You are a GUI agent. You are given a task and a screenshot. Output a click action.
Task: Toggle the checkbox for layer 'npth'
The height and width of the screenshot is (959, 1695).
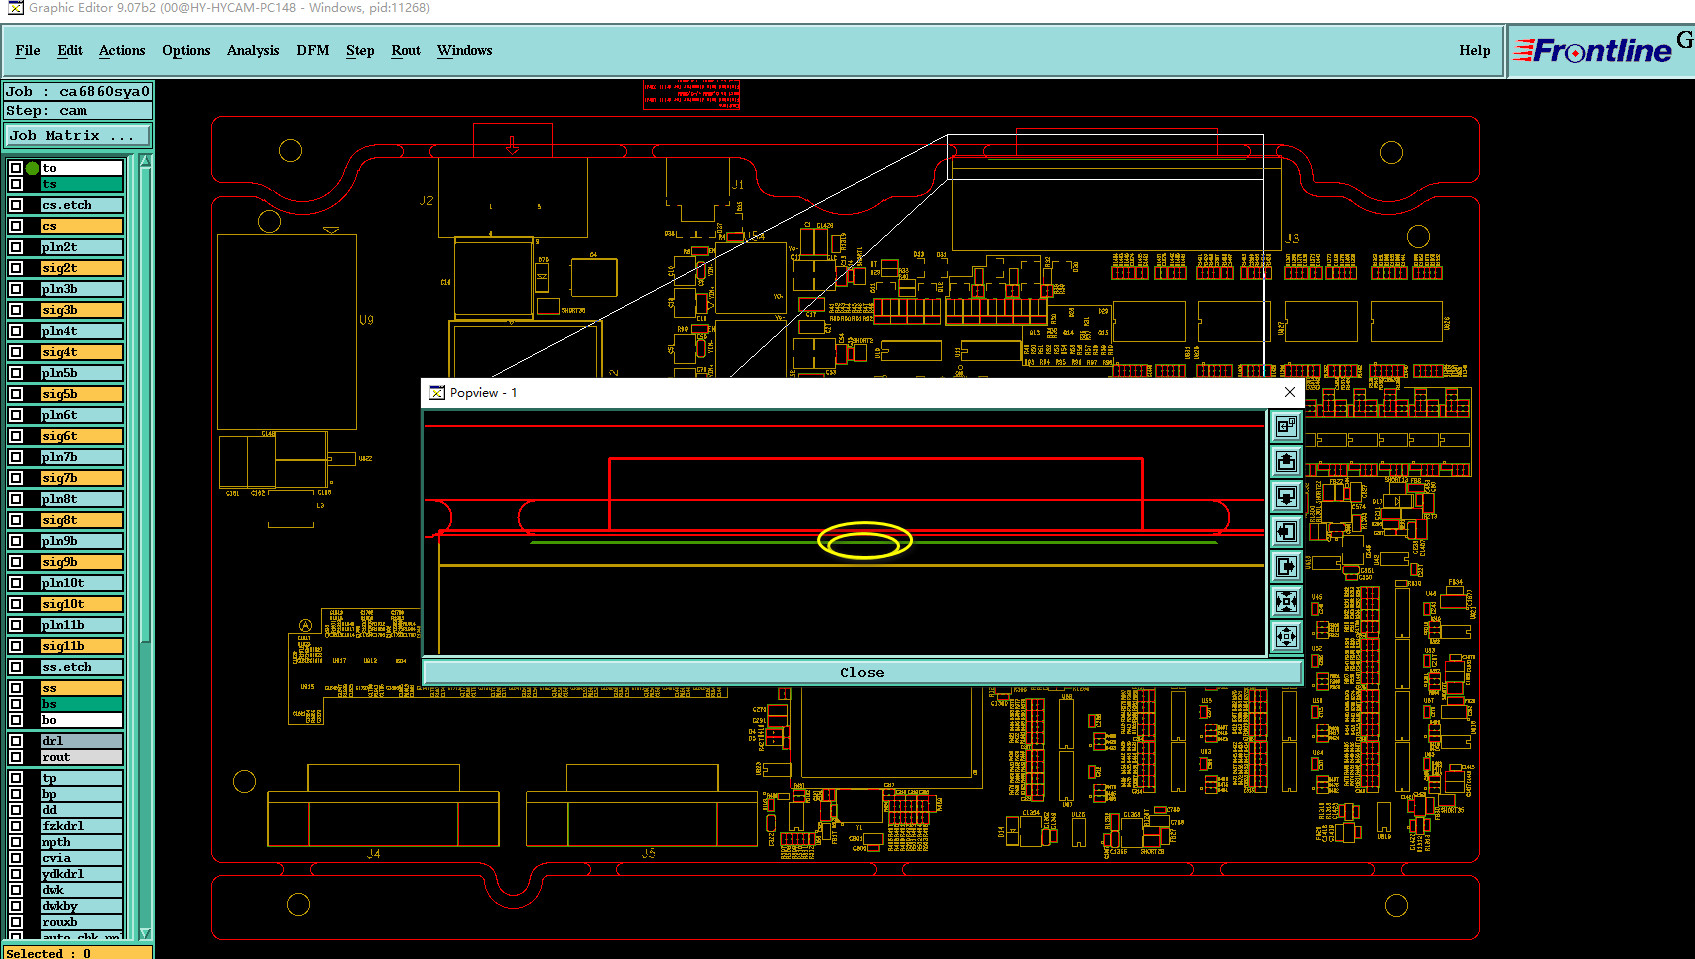pos(16,842)
